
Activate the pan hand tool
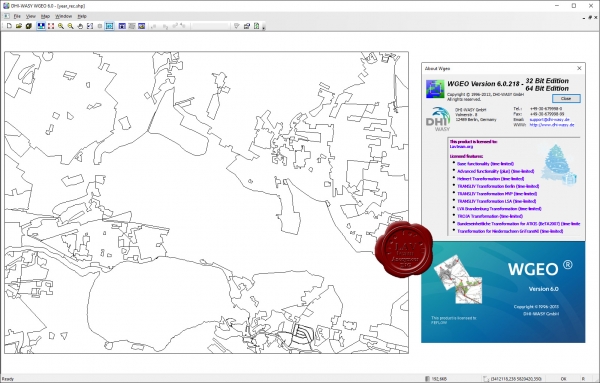click(x=80, y=26)
